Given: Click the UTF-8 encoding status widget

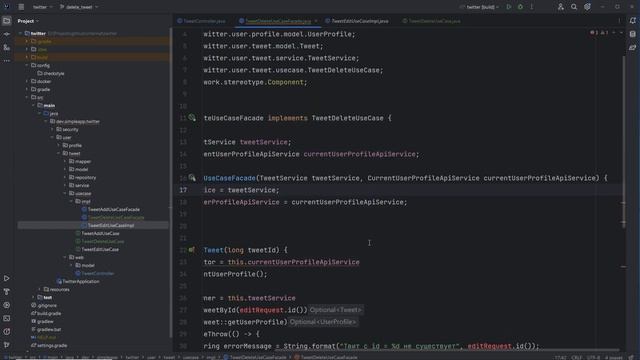Looking at the screenshot, I should click(594, 357).
